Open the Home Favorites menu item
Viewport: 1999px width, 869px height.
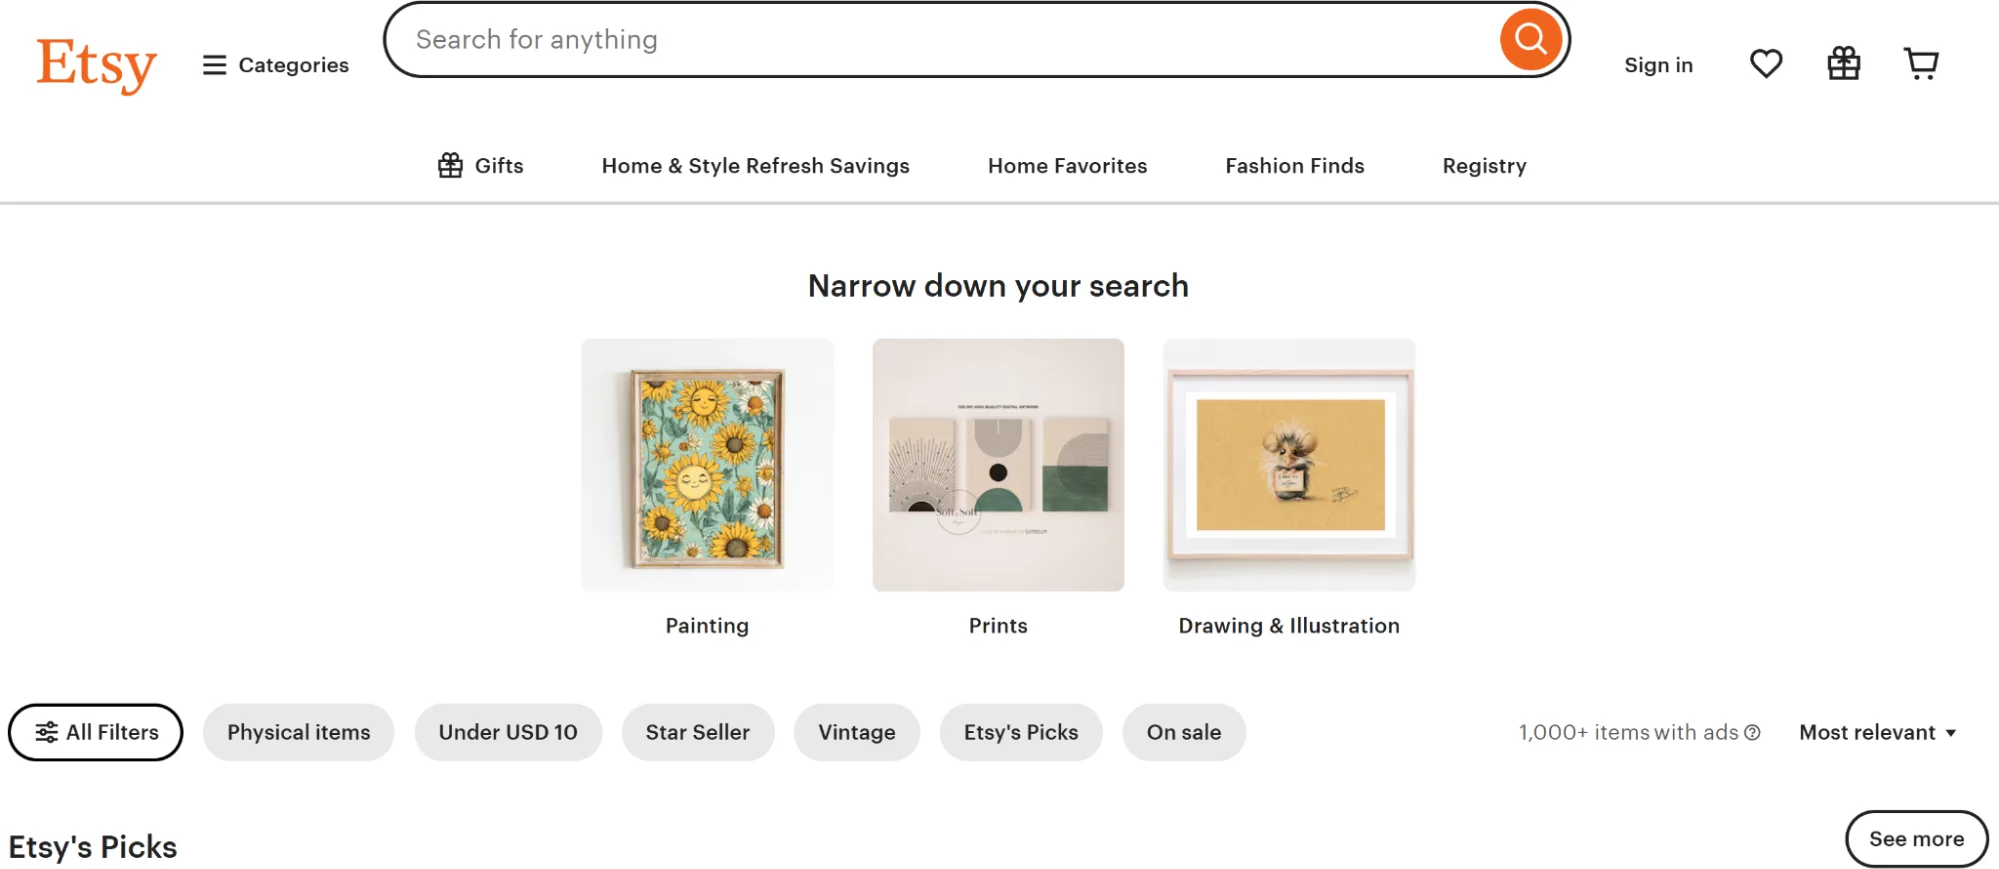[x=1066, y=165]
